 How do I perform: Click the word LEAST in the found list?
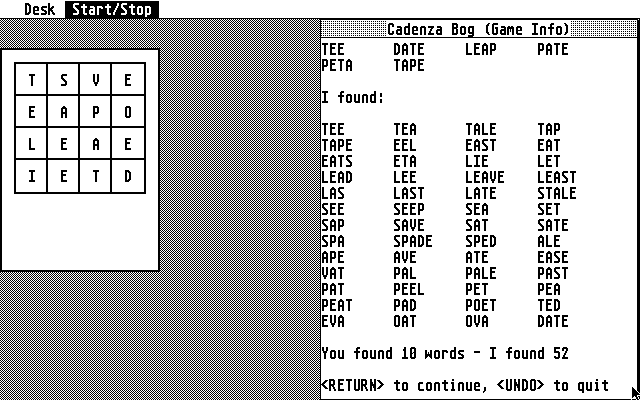[x=556, y=178]
